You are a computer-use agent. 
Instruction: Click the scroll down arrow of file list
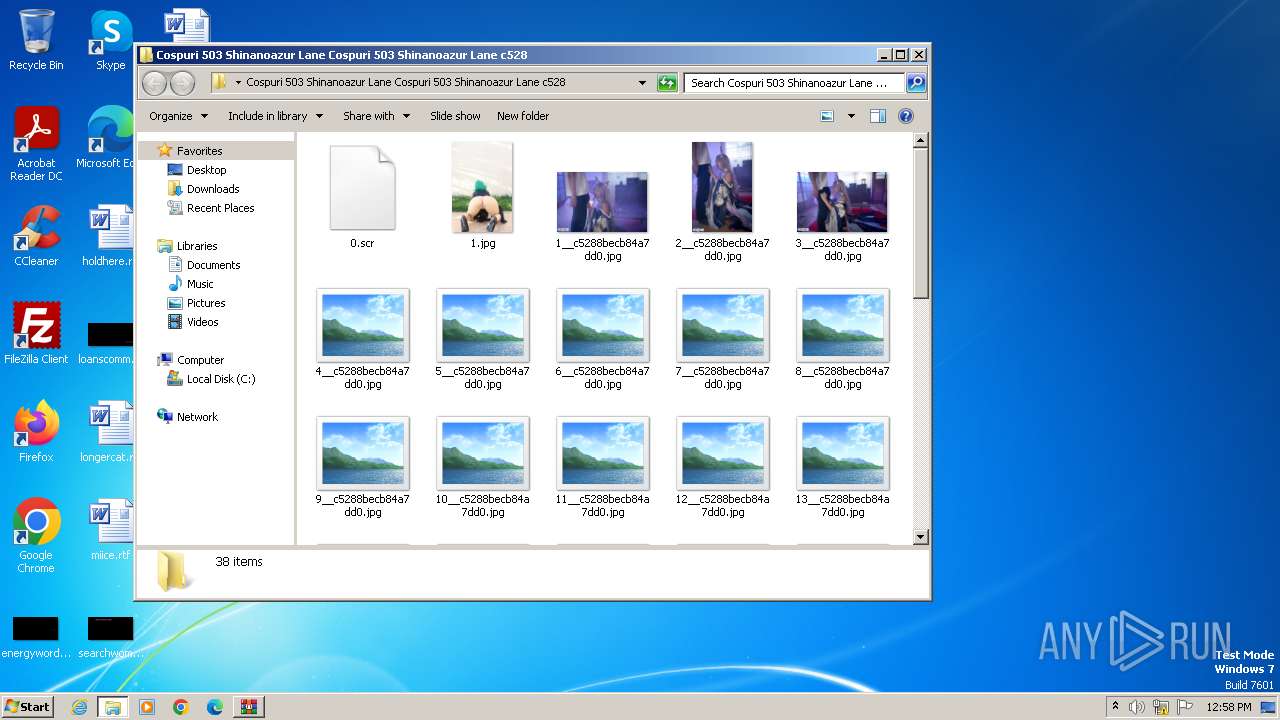921,537
